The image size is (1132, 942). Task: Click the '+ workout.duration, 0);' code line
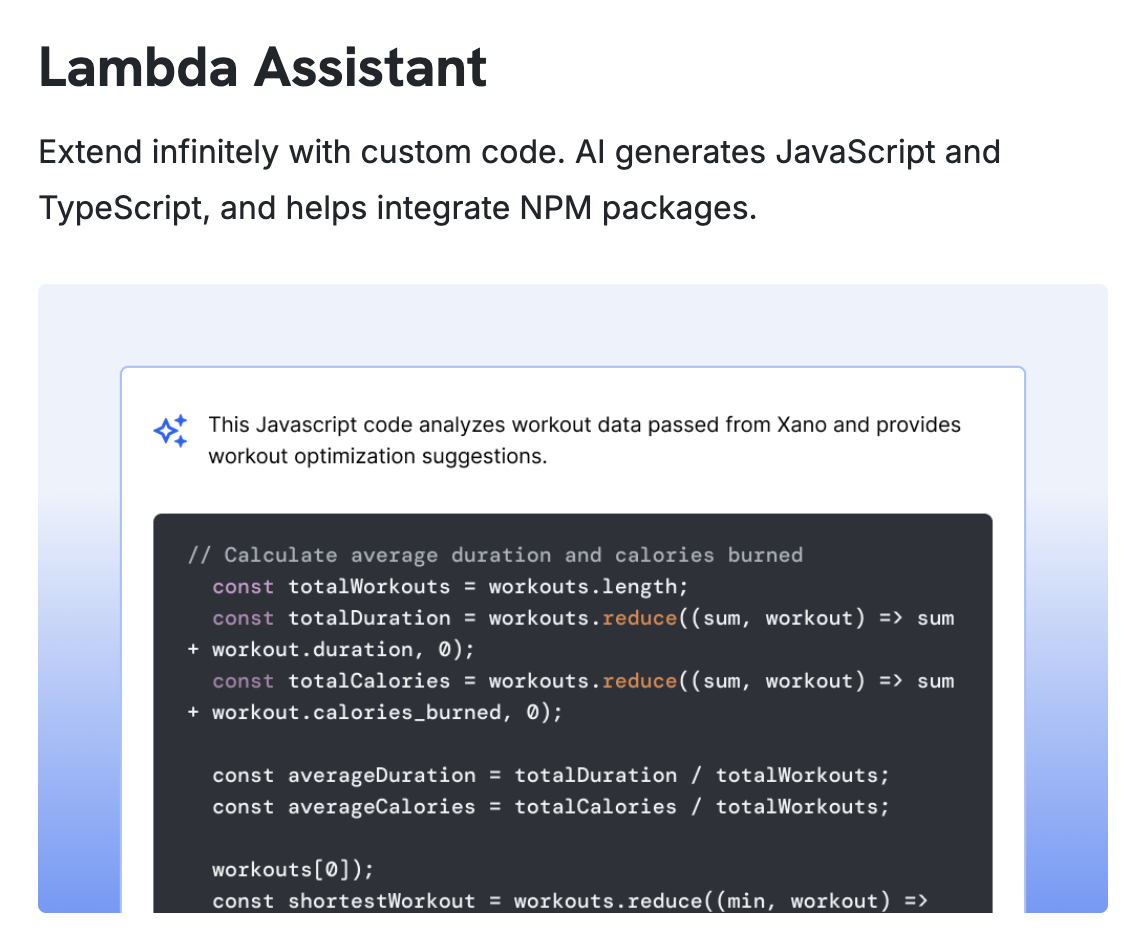[330, 650]
